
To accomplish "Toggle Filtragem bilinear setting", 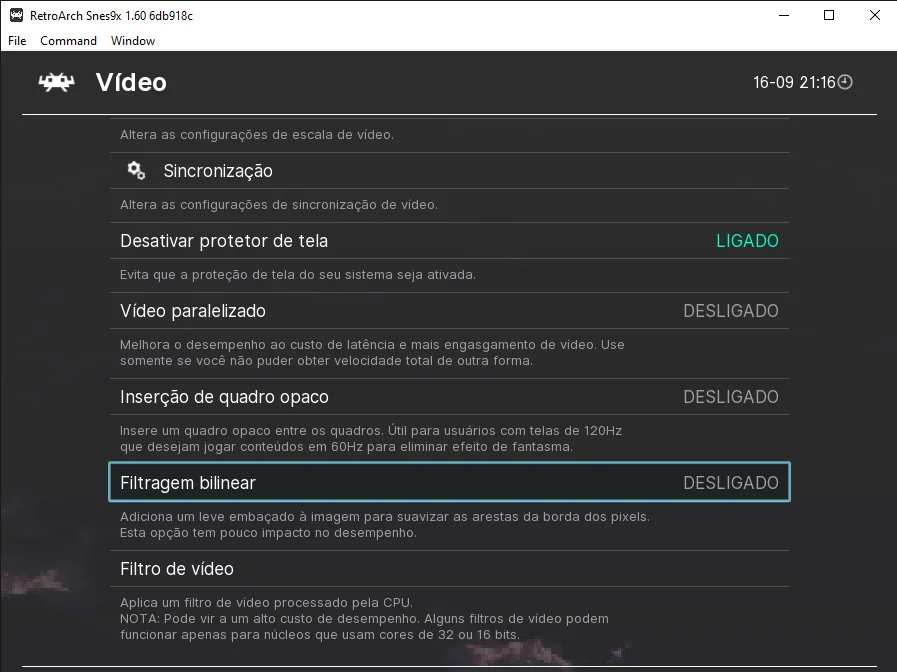I will pyautogui.click(x=449, y=482).
